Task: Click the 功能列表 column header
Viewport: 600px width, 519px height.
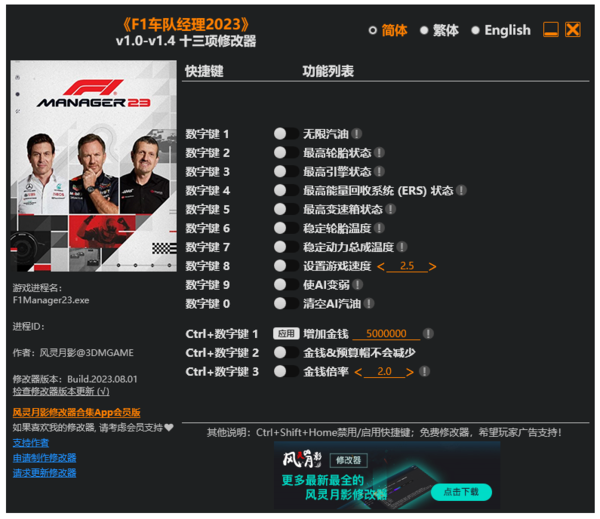Action: [x=328, y=71]
